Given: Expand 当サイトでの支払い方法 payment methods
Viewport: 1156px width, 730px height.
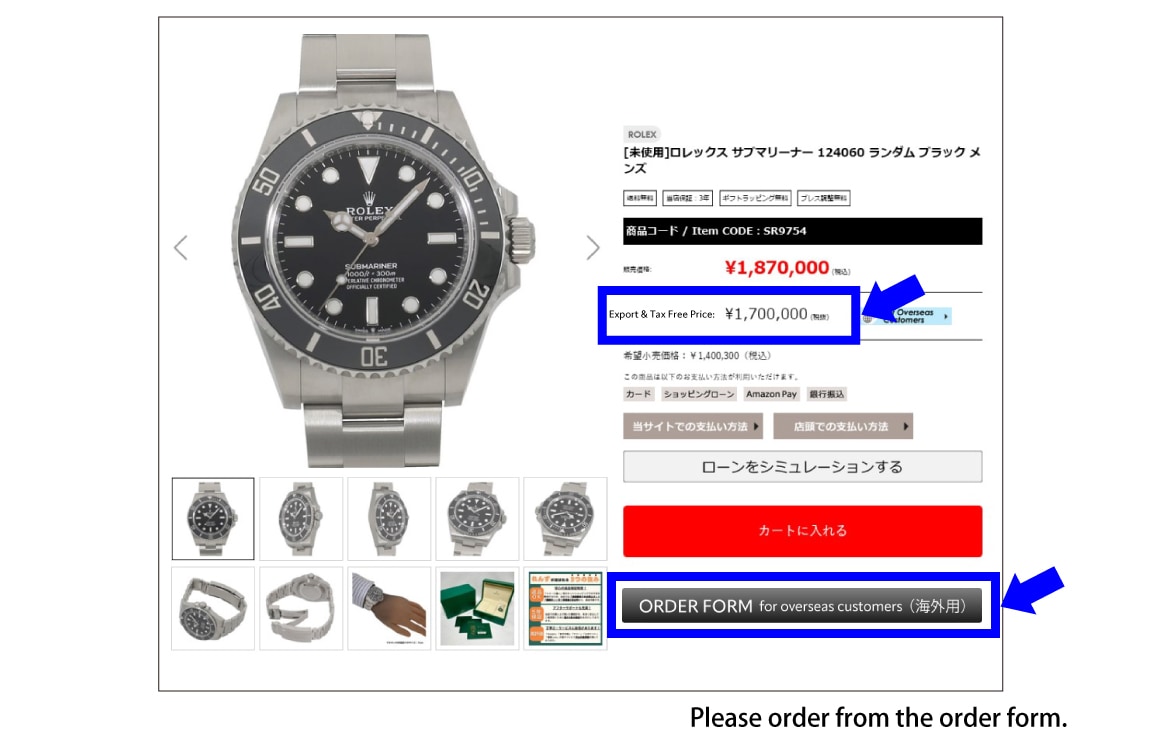Looking at the screenshot, I should tap(693, 426).
